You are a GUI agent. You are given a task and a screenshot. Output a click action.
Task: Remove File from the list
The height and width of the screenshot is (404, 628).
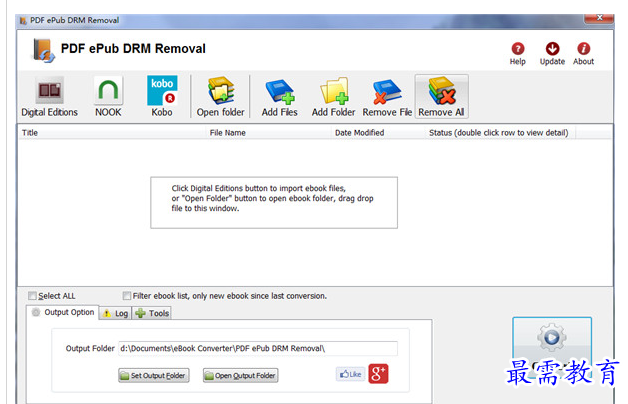click(x=387, y=96)
